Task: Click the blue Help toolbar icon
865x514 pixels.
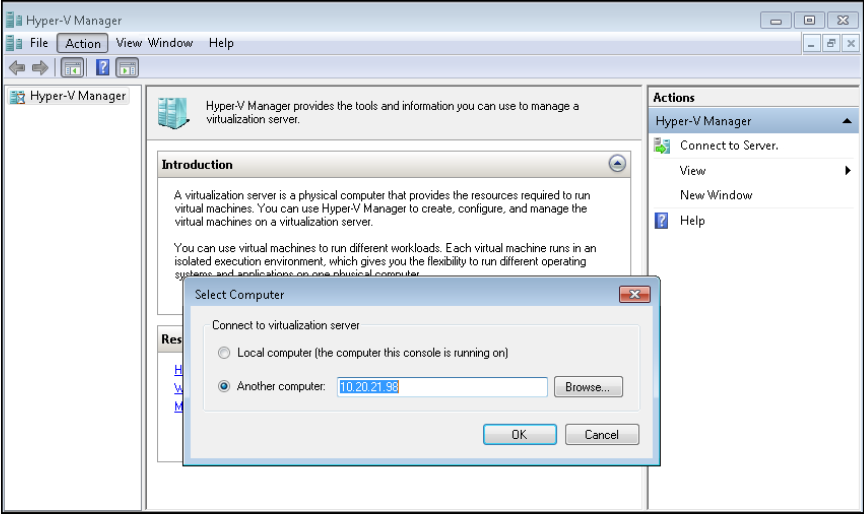Action: [102, 68]
